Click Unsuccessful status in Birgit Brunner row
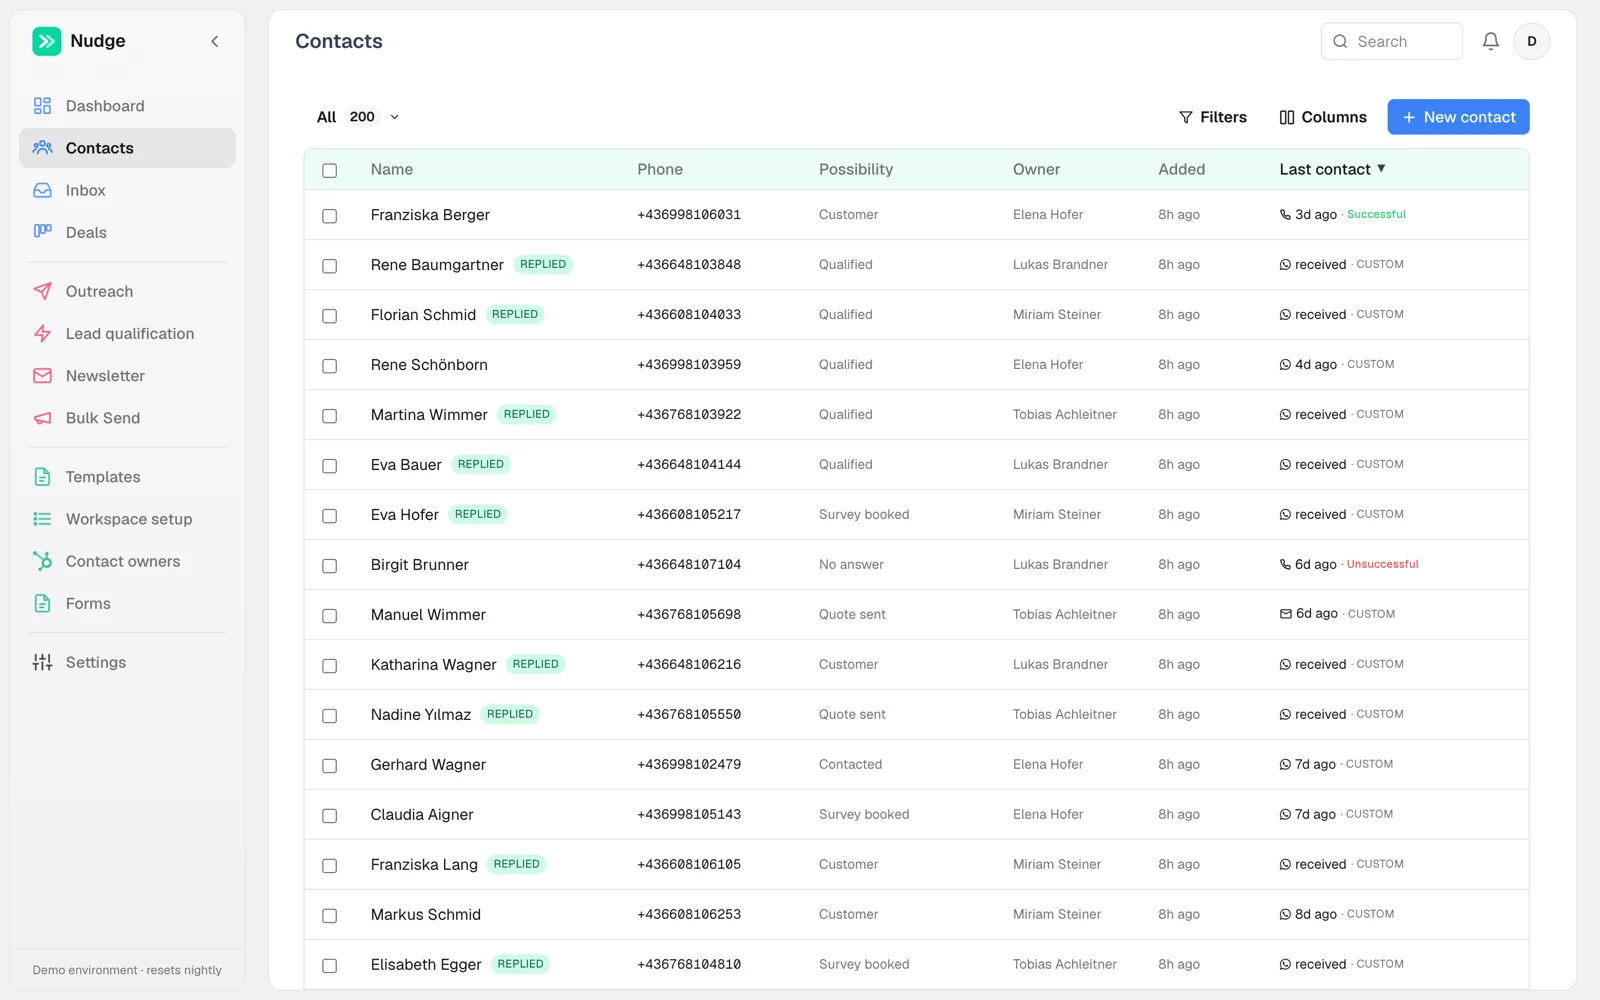The image size is (1600, 1000). click(x=1382, y=564)
